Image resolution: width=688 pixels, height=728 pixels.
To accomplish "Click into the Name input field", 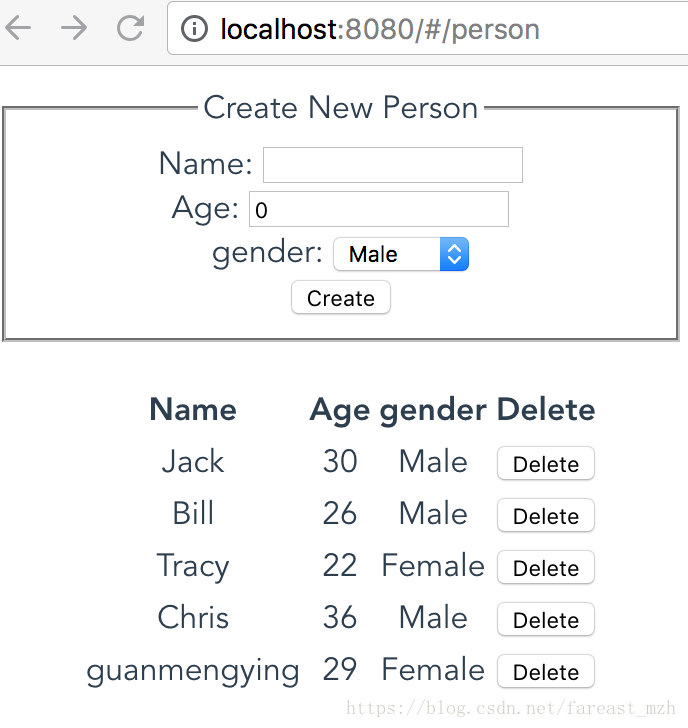I will [393, 165].
